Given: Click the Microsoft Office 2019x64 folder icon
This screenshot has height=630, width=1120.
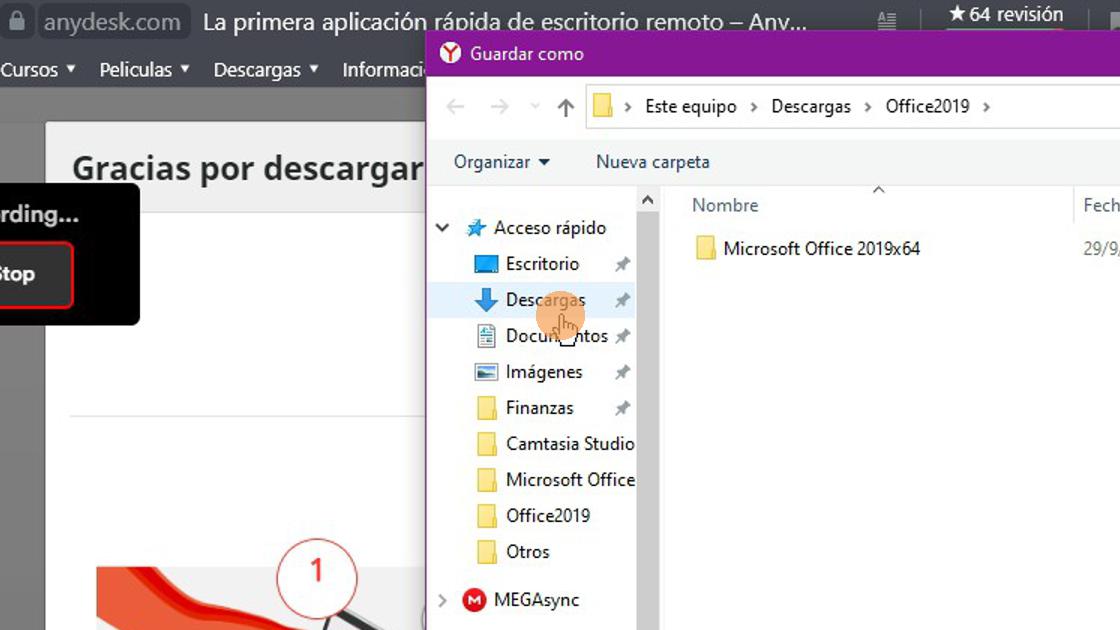Looking at the screenshot, I should (x=706, y=248).
